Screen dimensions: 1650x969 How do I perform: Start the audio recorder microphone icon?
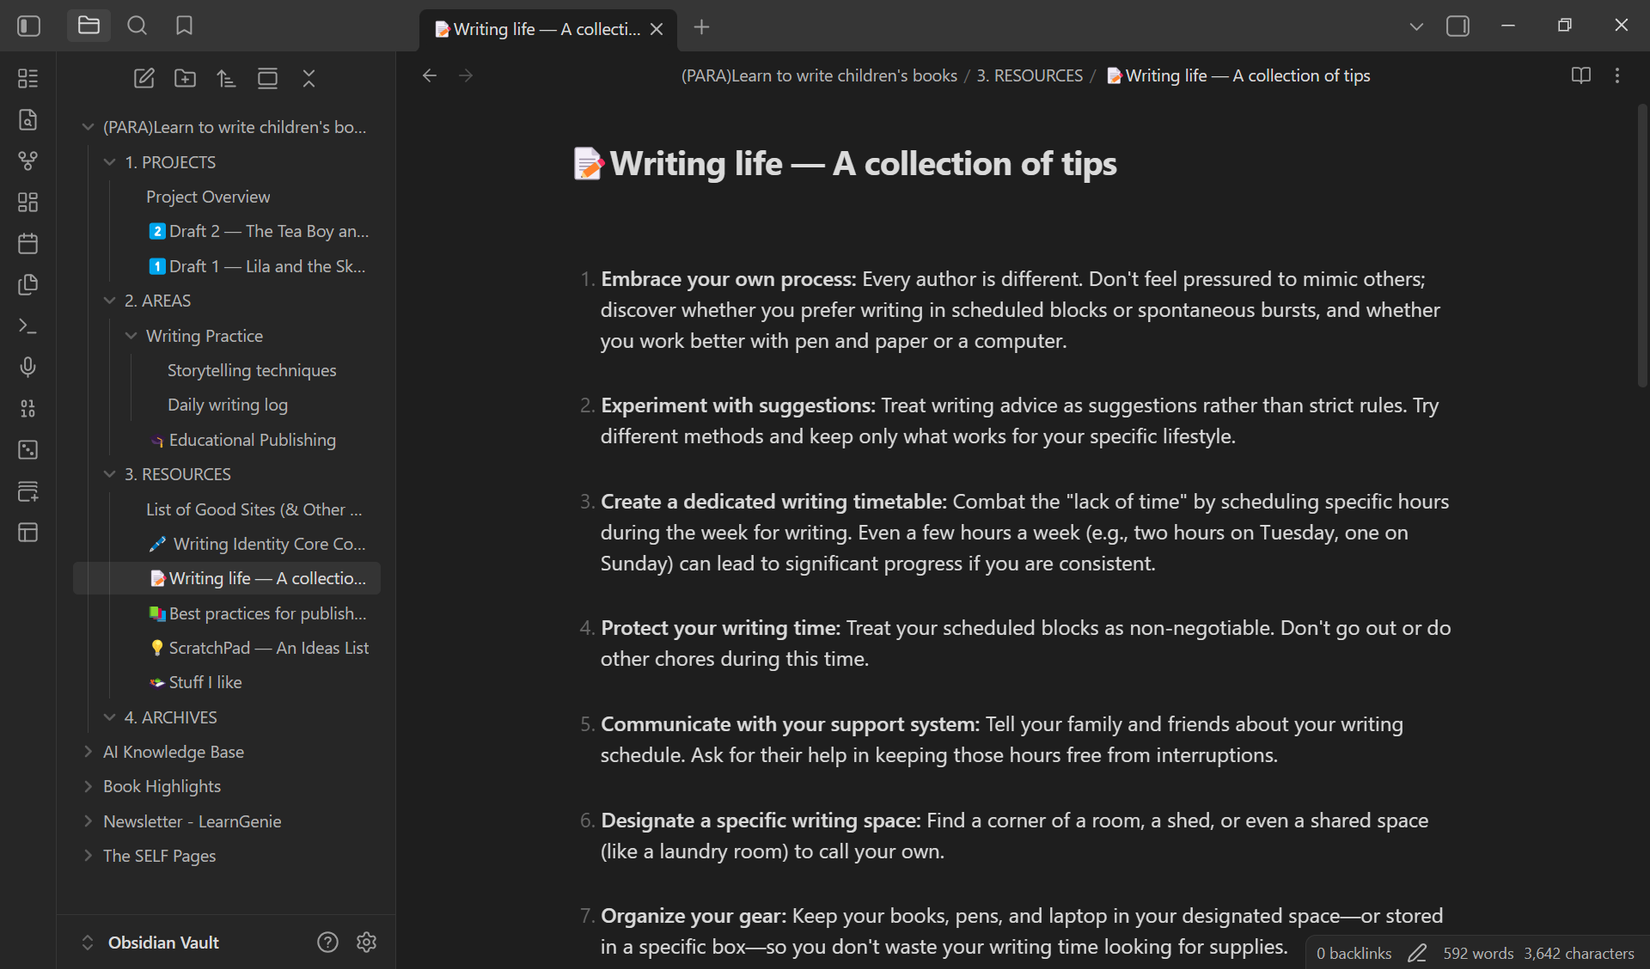[28, 367]
